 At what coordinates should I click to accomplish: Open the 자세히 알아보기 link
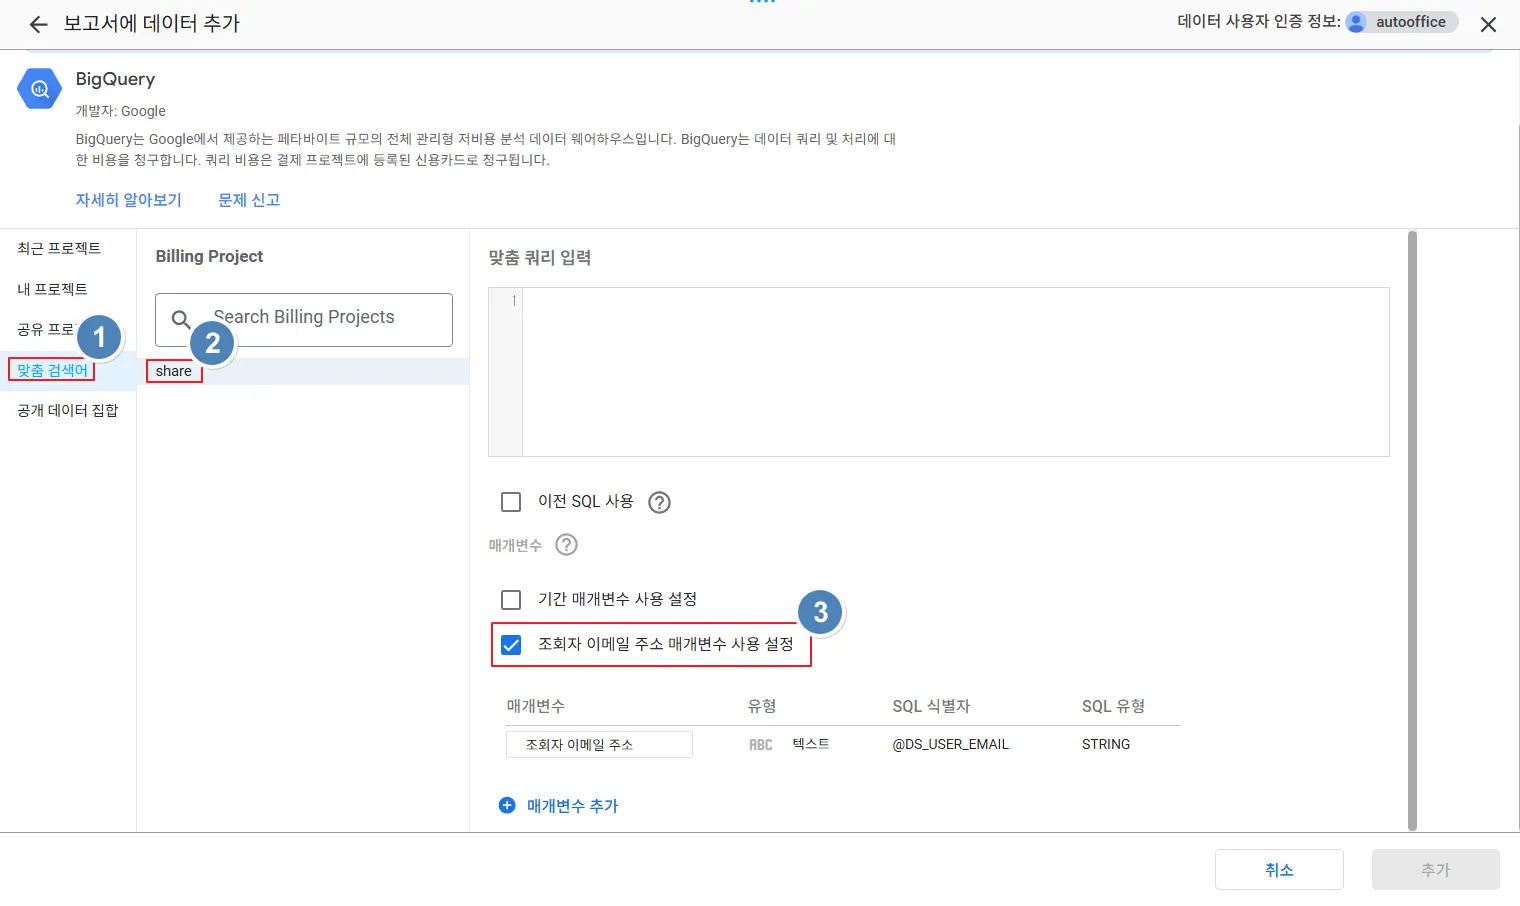click(128, 200)
